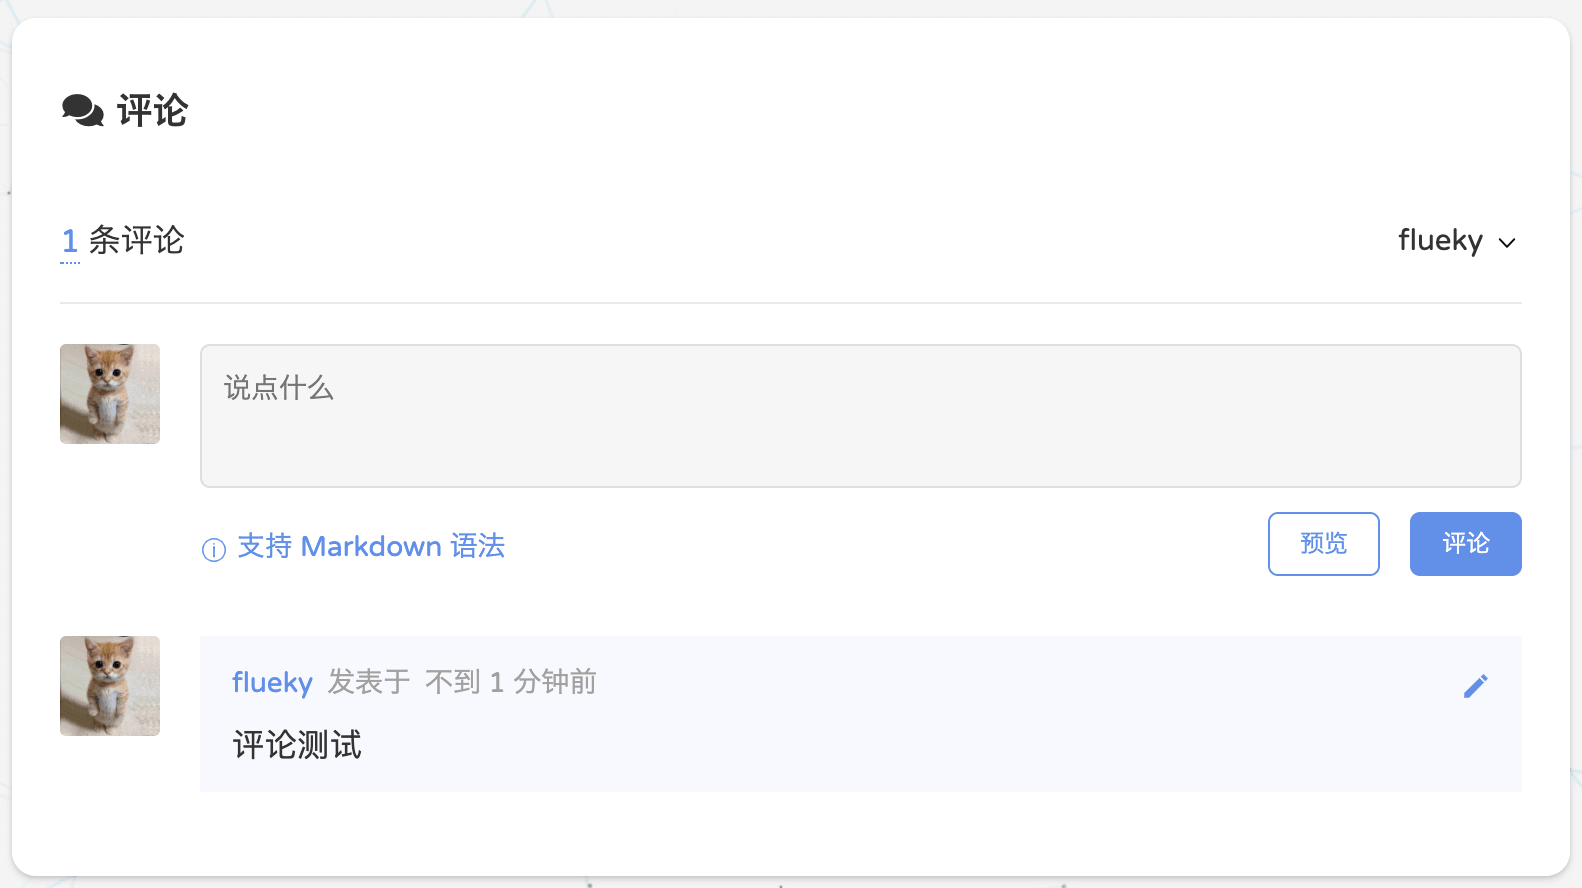Click the 条评论 label next to count
The image size is (1582, 888).
(x=136, y=241)
